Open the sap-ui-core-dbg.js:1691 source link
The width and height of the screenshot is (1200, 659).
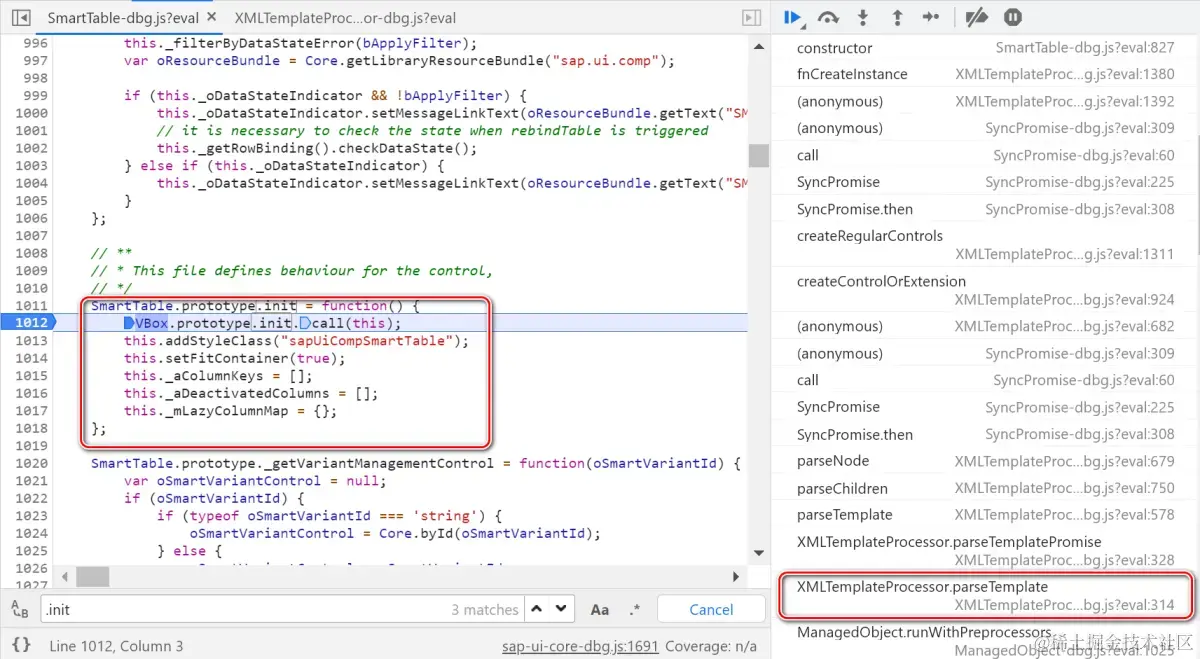[x=580, y=646]
